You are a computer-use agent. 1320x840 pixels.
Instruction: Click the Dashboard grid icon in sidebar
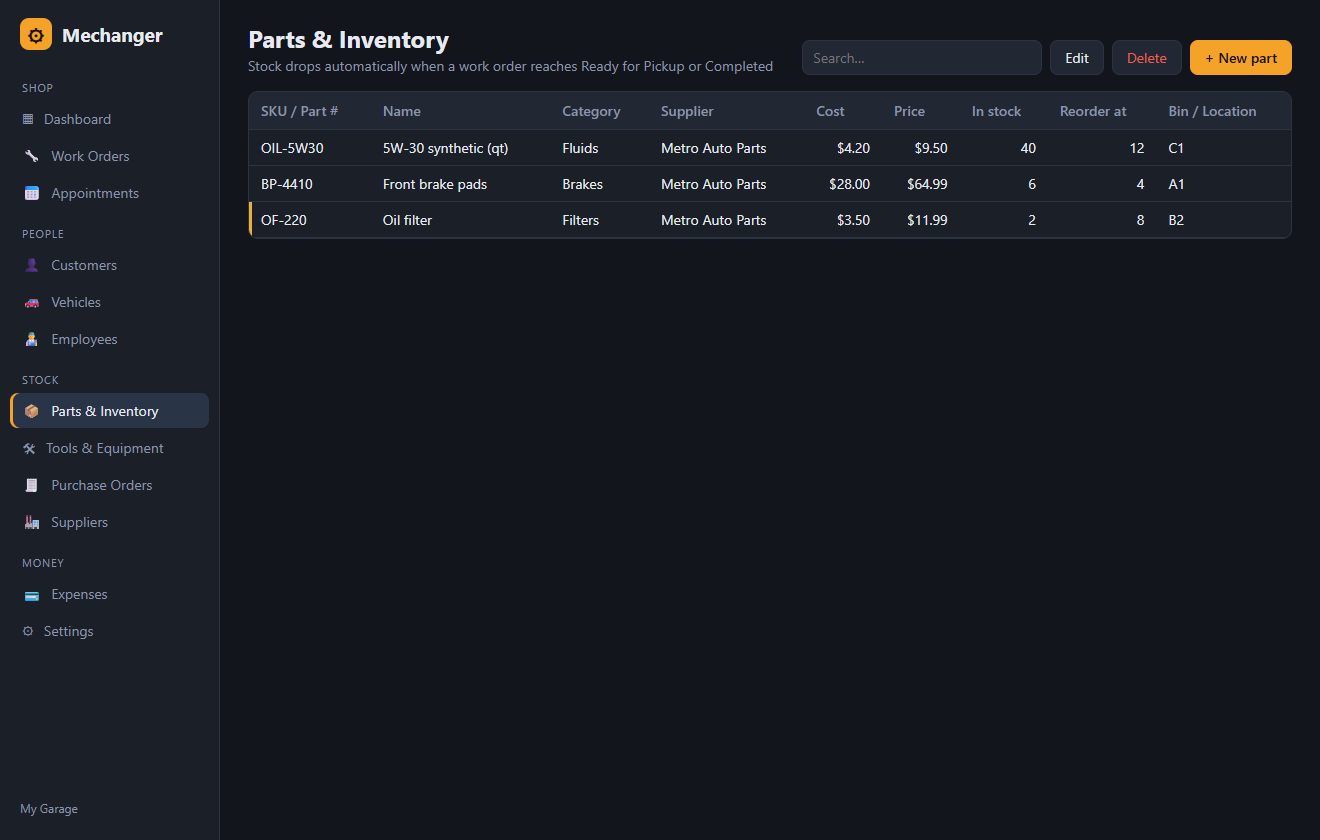(28, 119)
